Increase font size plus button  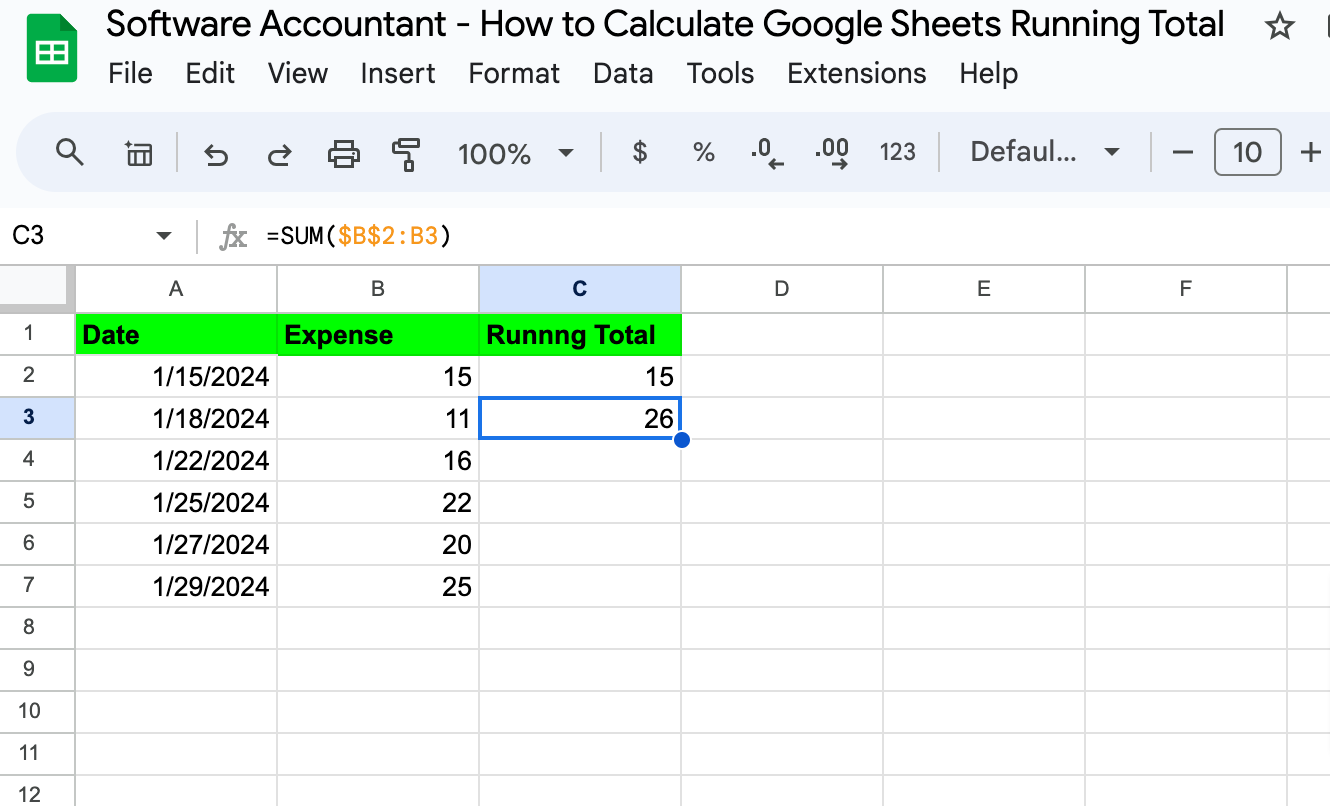tap(1310, 152)
